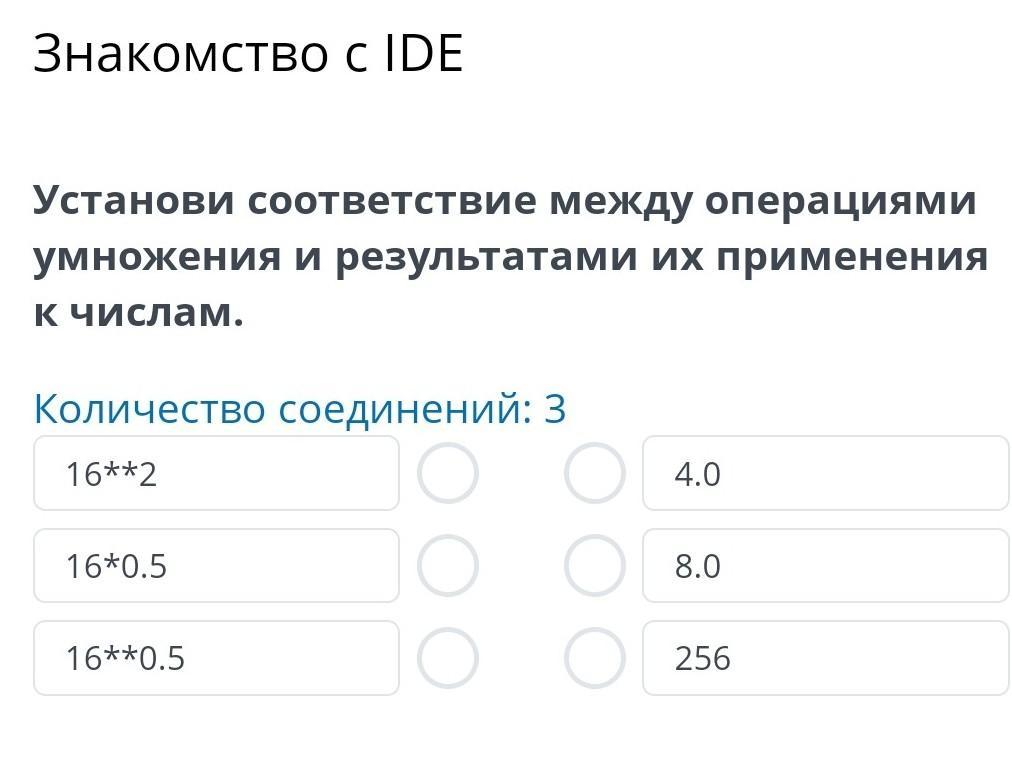Viewport: 1012px width, 758px height.
Task: Select the connector circle before answer 256
Action: (x=594, y=658)
